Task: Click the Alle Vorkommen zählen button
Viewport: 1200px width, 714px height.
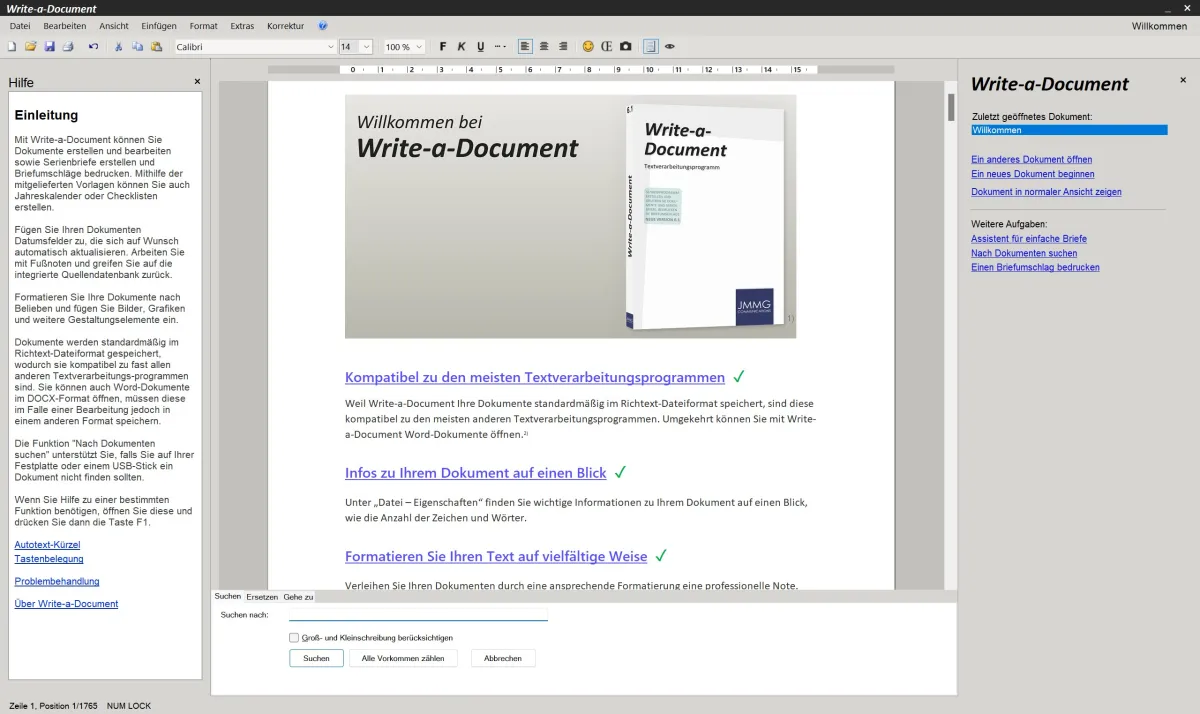Action: coord(403,658)
